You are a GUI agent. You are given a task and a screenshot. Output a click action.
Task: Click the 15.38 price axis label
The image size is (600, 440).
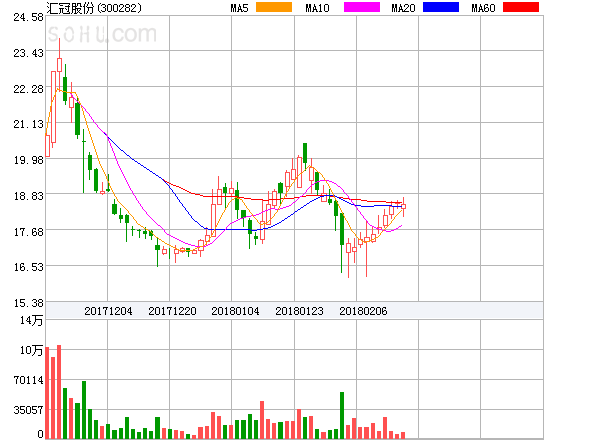coord(28,303)
